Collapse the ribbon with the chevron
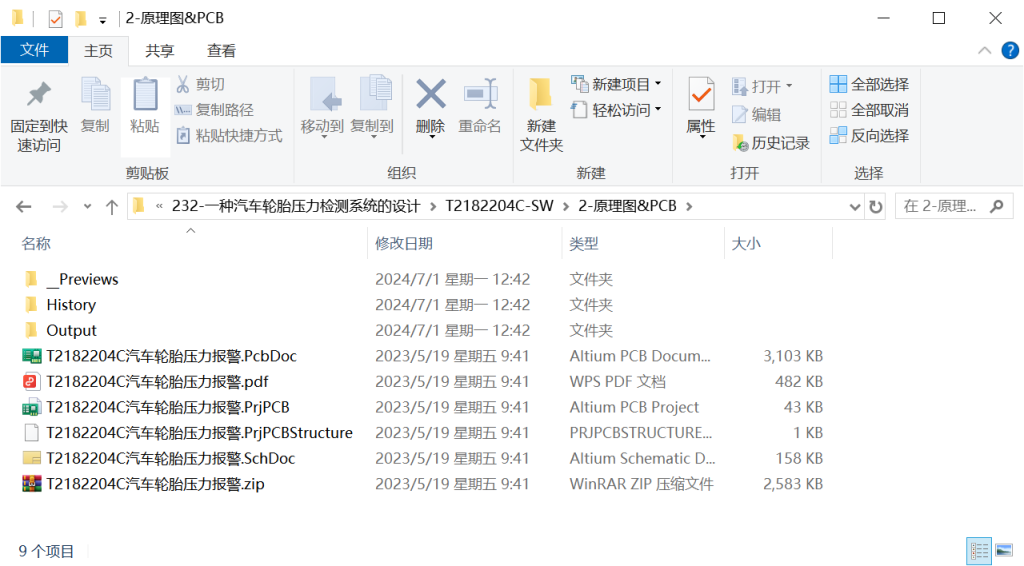This screenshot has width=1024, height=566. pos(984,50)
